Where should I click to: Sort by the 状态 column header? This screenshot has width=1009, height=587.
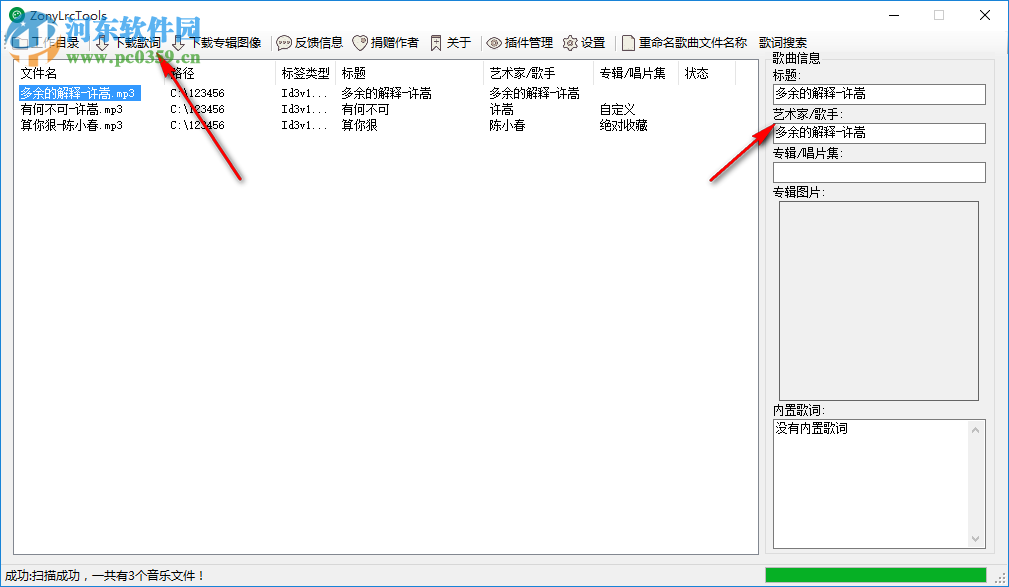point(698,72)
